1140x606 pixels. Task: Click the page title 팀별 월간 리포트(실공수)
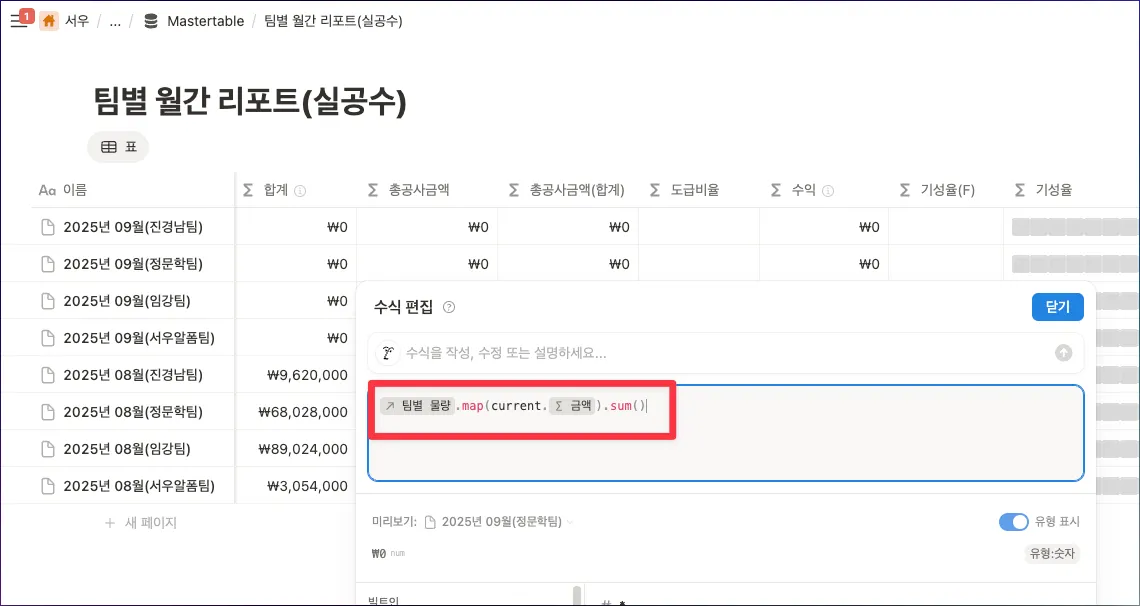(x=249, y=102)
